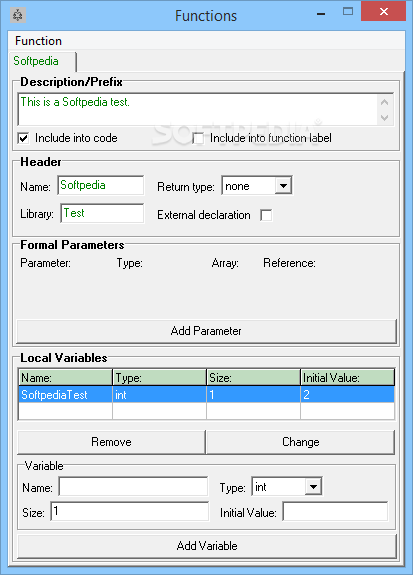Open the Function menu
The image size is (413, 575).
38,41
